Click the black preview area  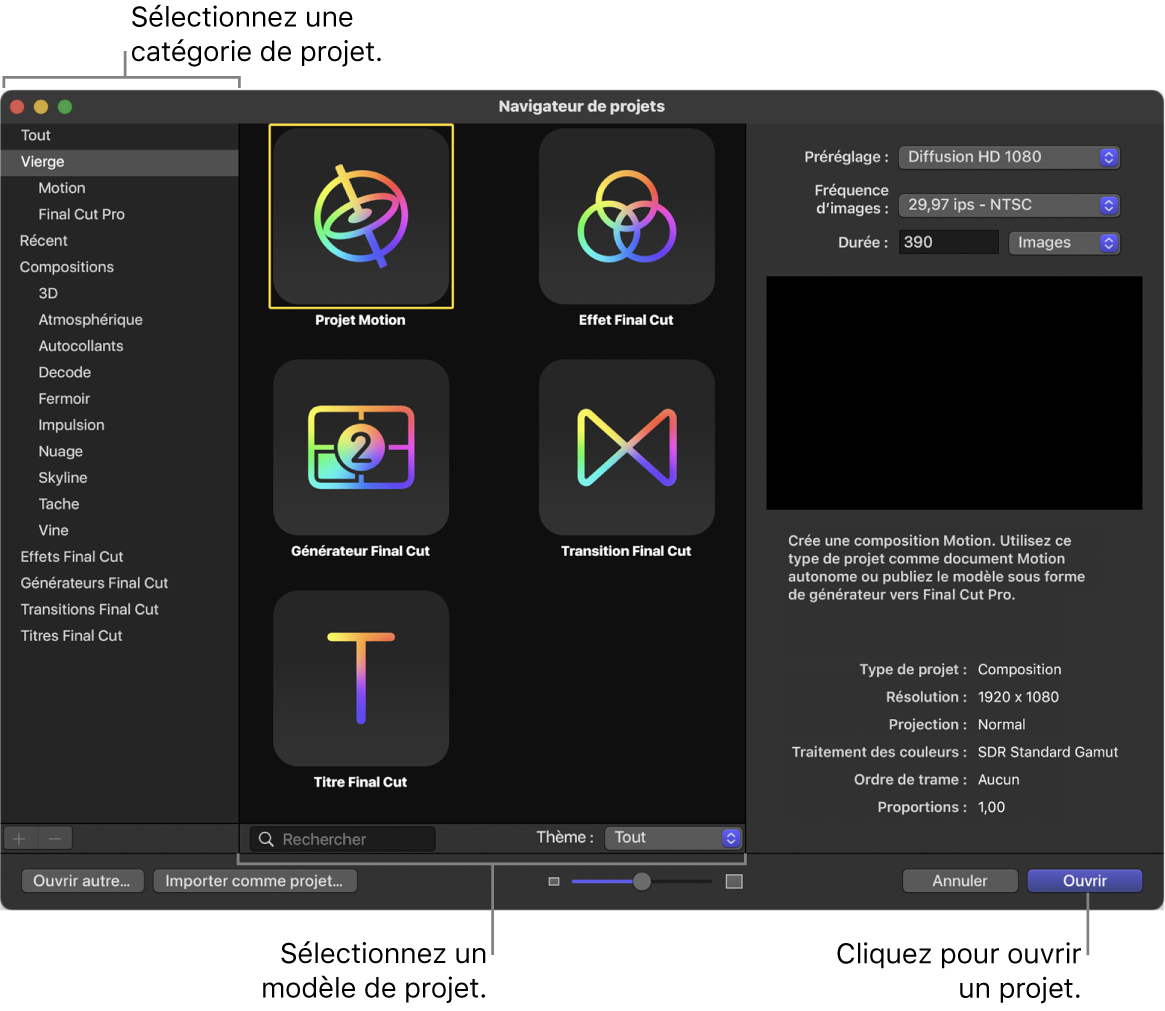[x=954, y=393]
